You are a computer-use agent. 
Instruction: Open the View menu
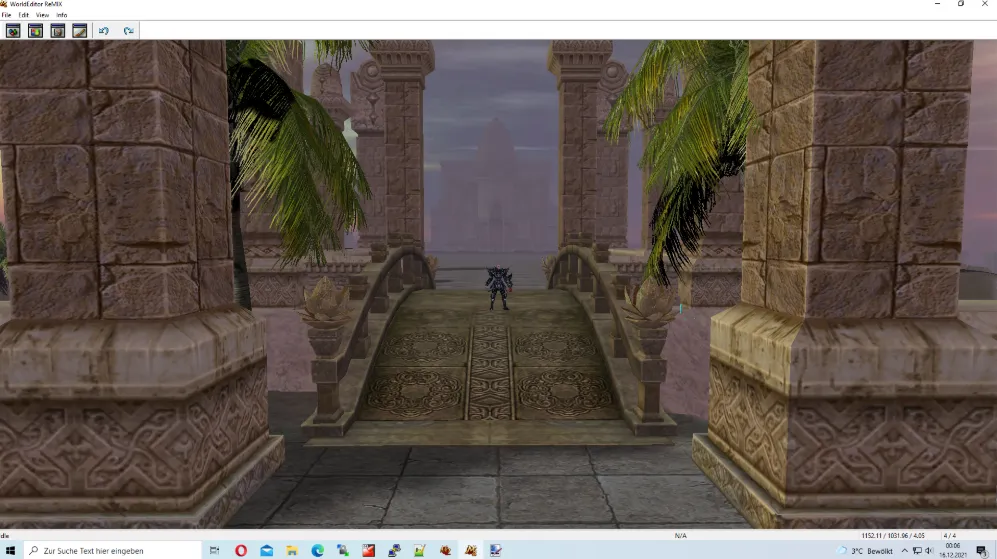42,15
